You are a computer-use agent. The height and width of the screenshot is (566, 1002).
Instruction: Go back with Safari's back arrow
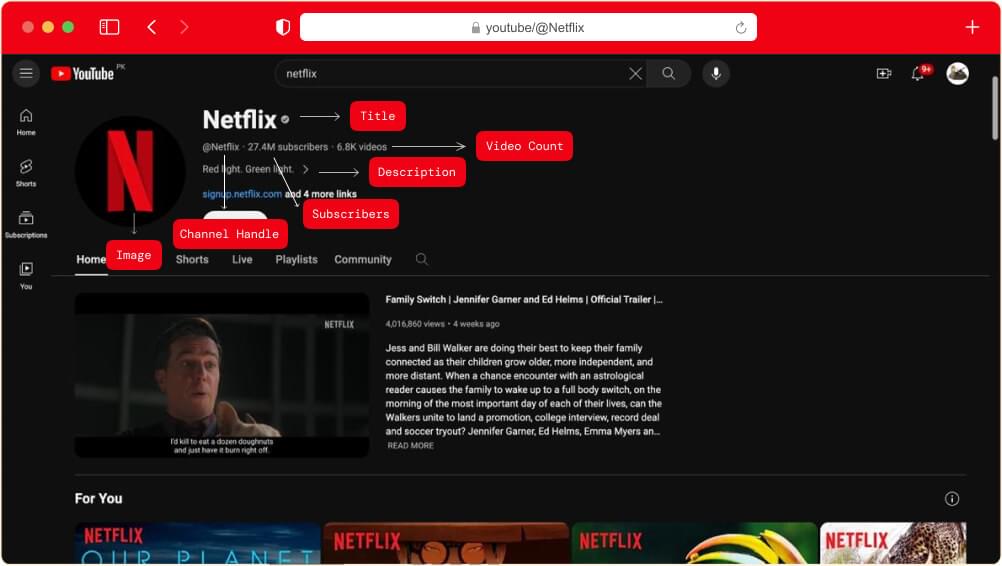click(x=151, y=27)
